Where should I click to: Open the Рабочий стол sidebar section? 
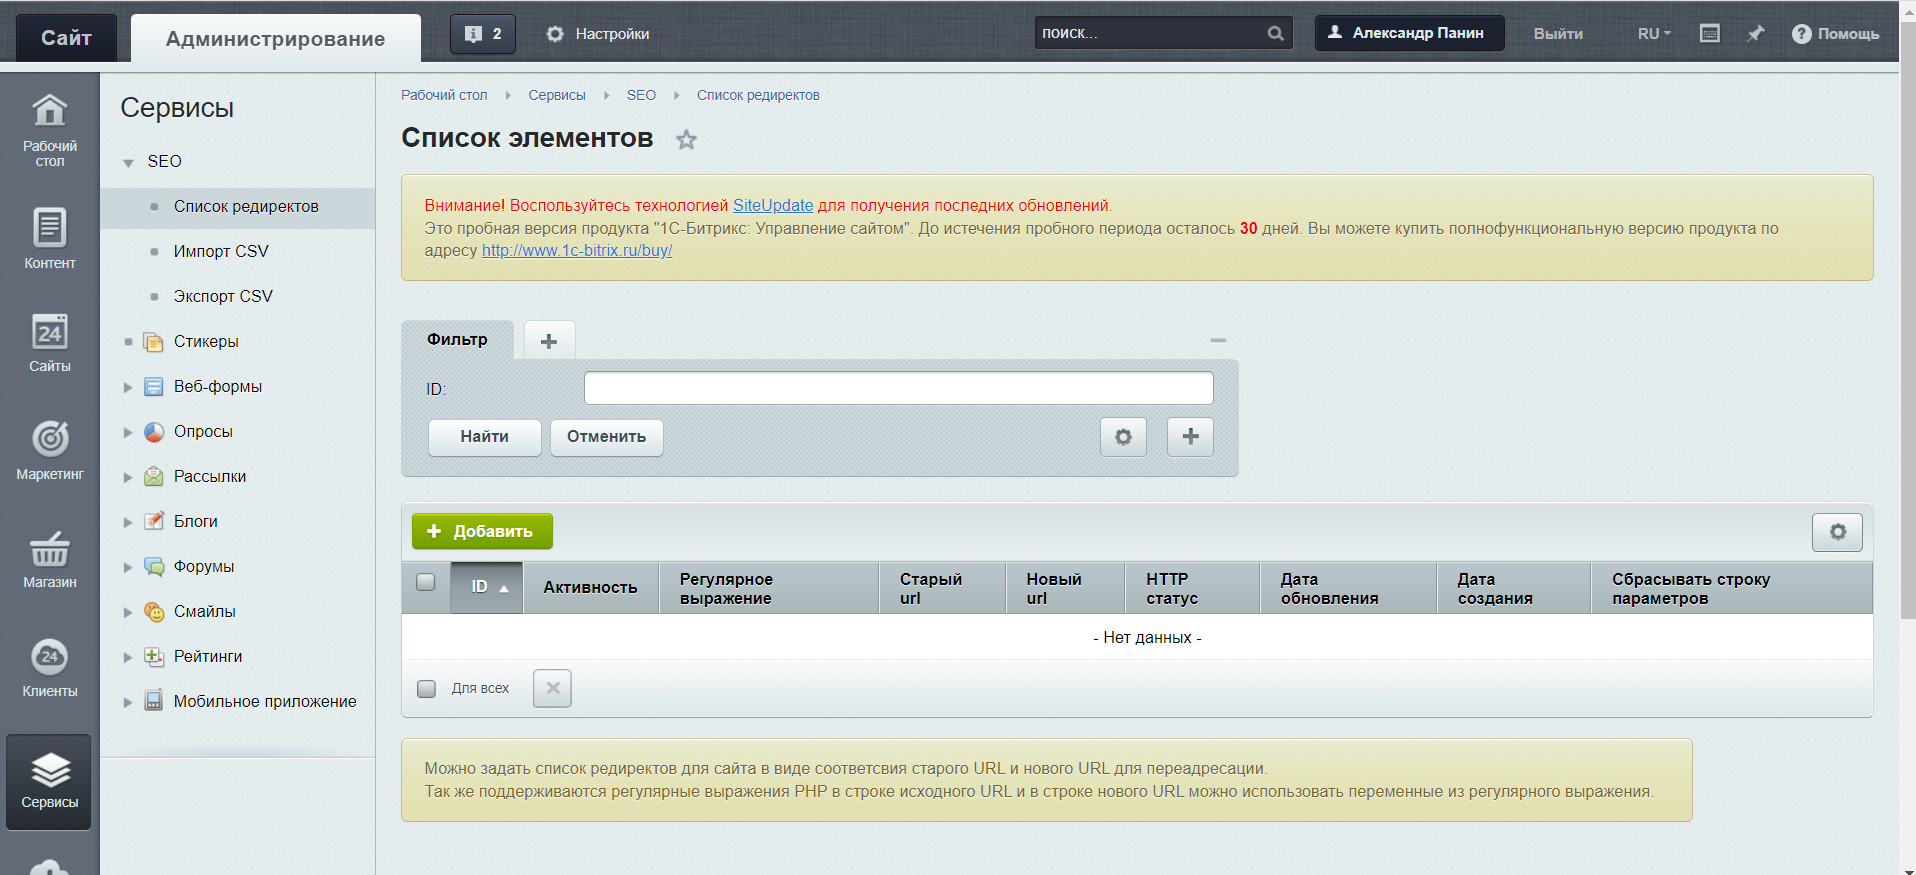49,130
